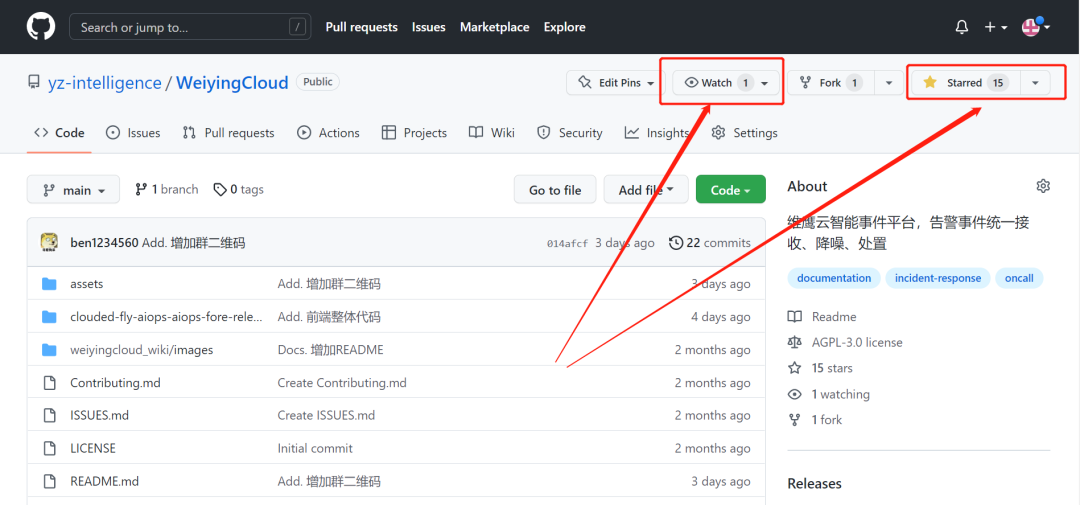The height and width of the screenshot is (505, 1080).
Task: Click the About settings gear icon
Action: (1043, 186)
